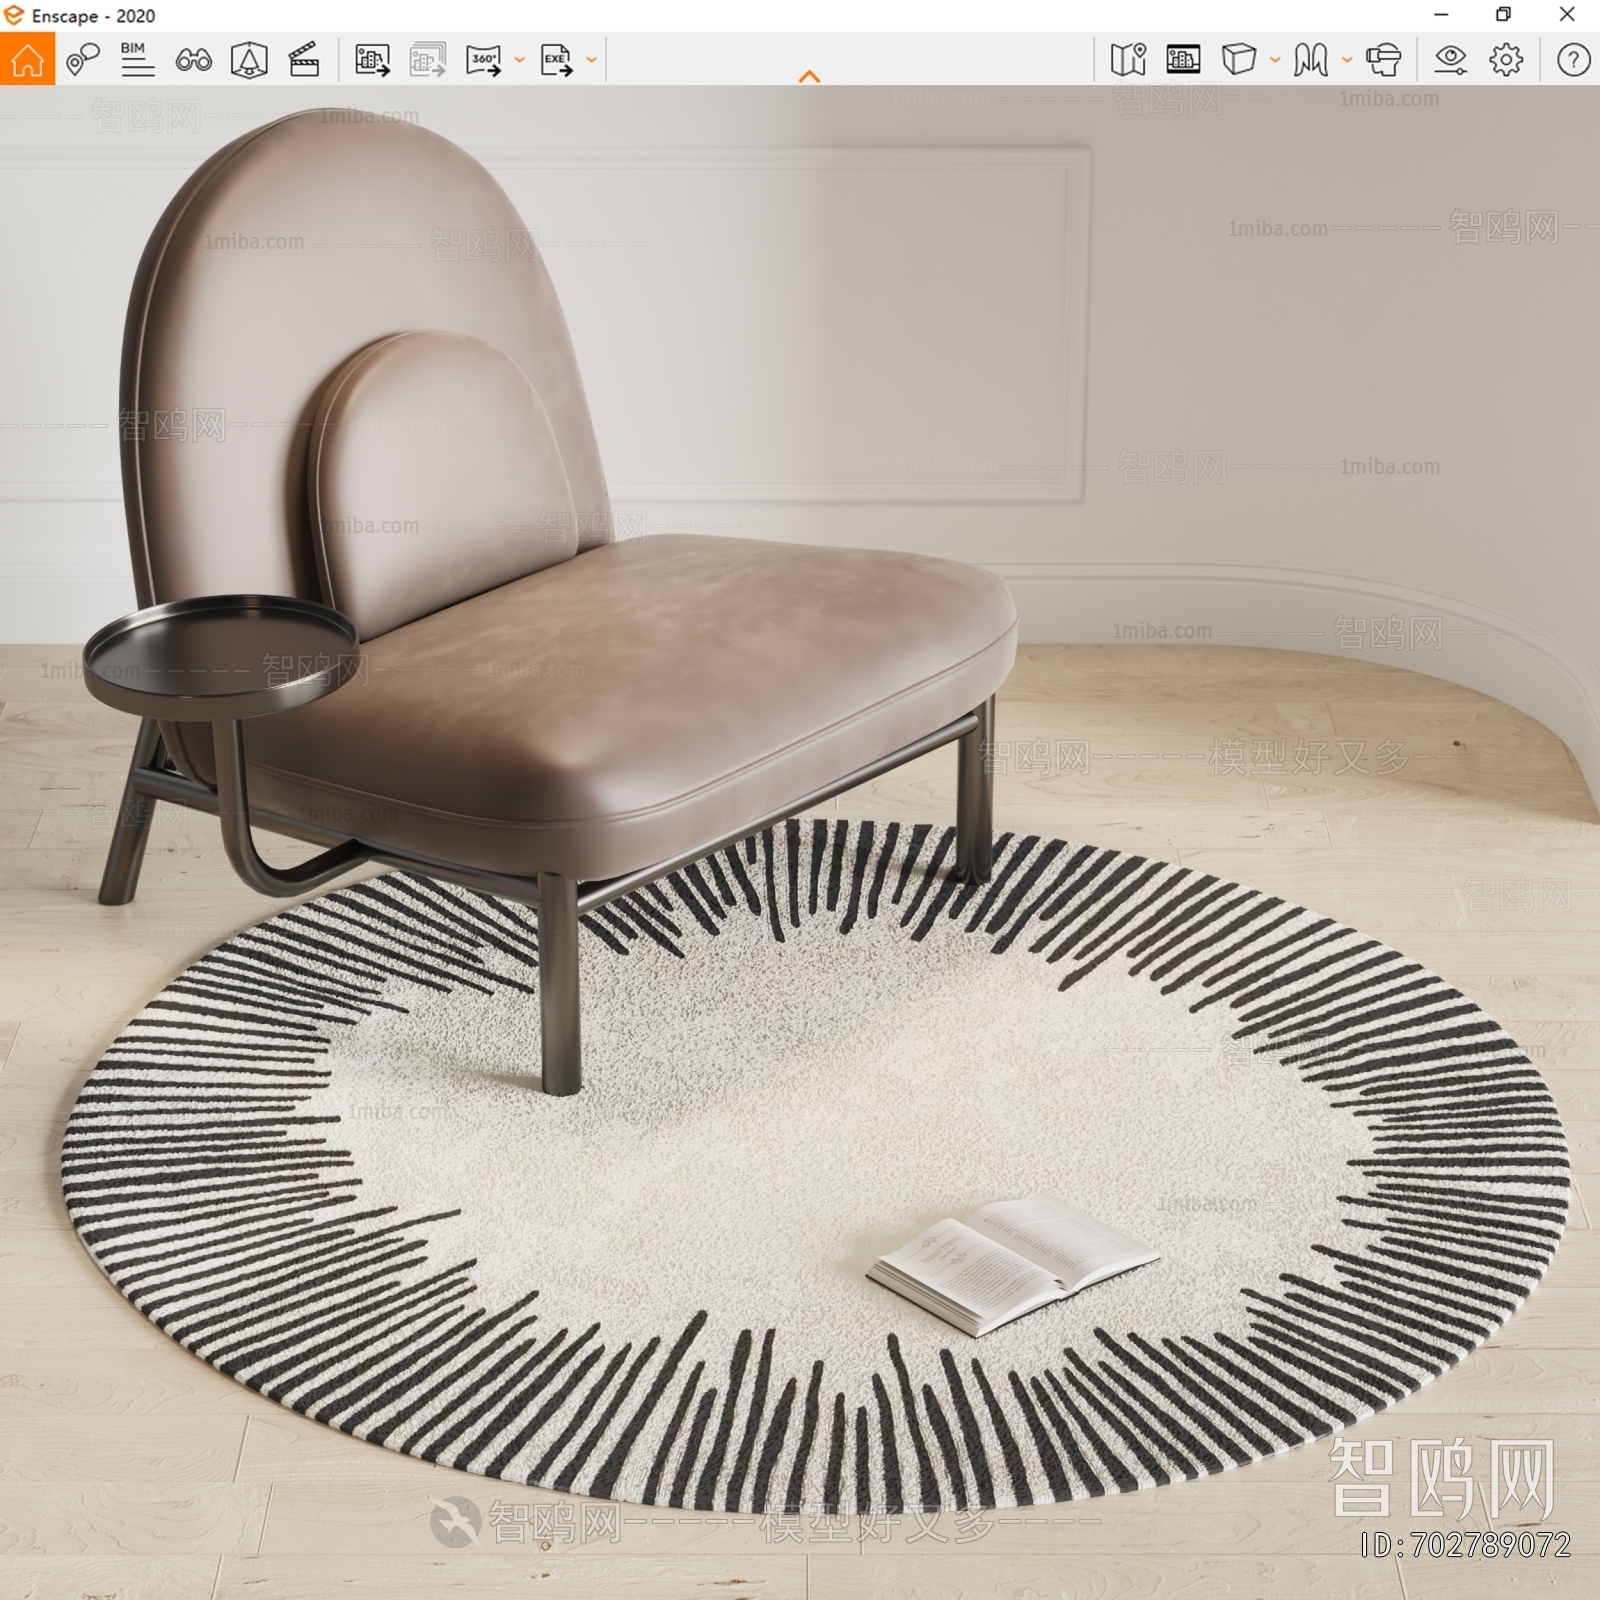The height and width of the screenshot is (1600, 1600).
Task: Open the Help question mark icon
Action: click(x=1573, y=60)
